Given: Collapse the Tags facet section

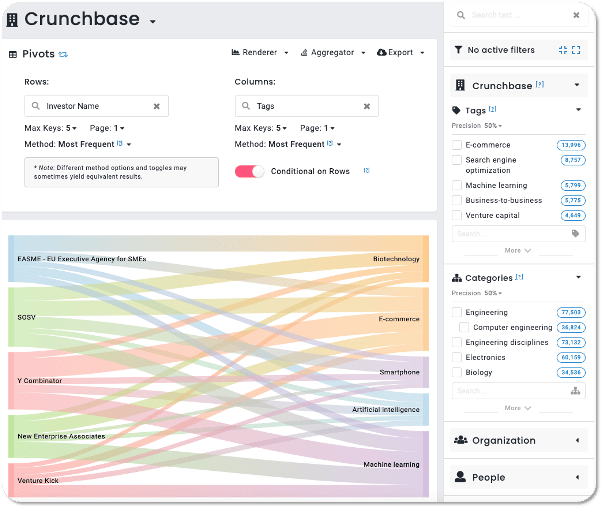Looking at the screenshot, I should 578,110.
